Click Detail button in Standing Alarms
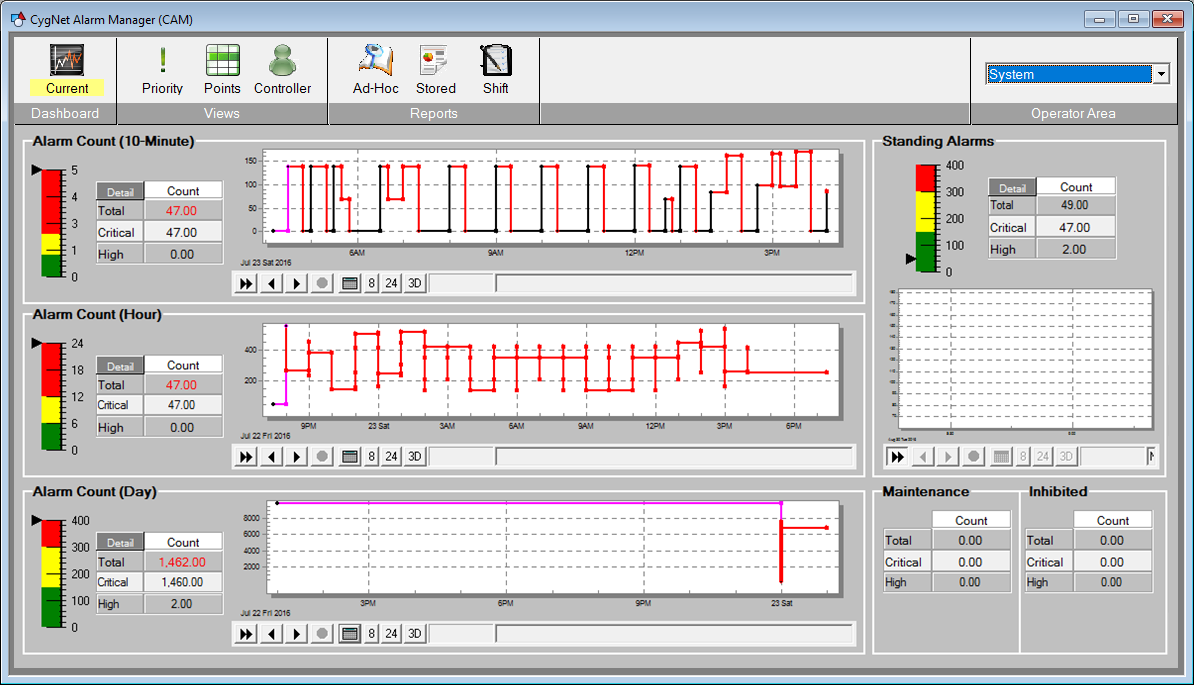1194x685 pixels. (x=1012, y=188)
